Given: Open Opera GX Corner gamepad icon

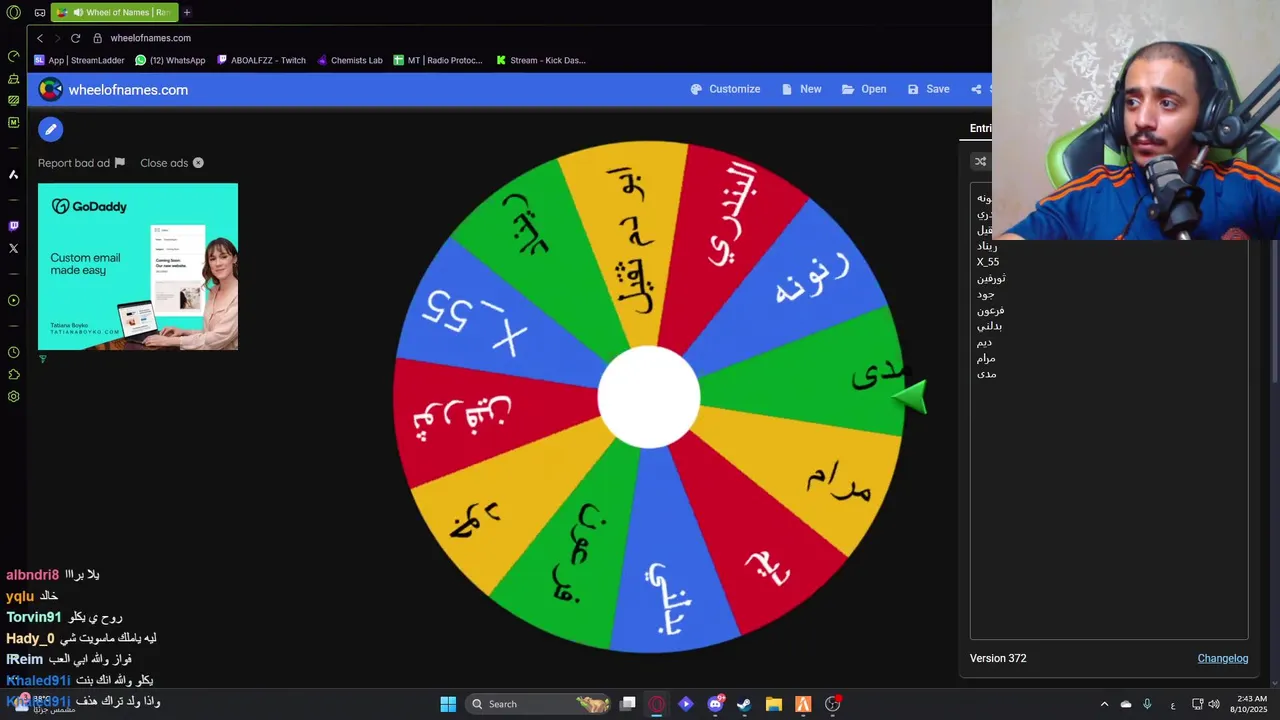Looking at the screenshot, I should click(x=39, y=13).
